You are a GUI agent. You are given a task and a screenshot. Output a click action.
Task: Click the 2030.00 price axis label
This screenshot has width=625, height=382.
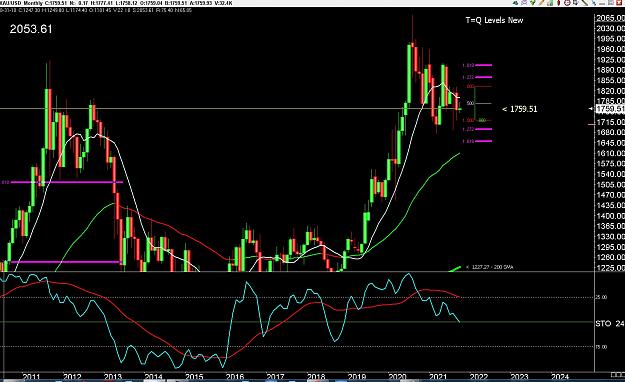(x=610, y=28)
